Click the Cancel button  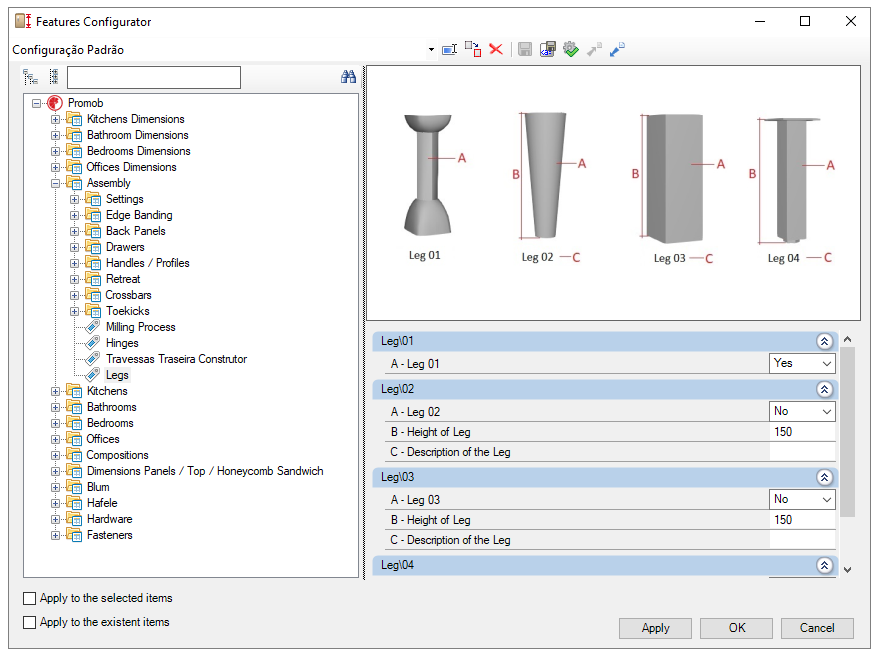point(817,628)
